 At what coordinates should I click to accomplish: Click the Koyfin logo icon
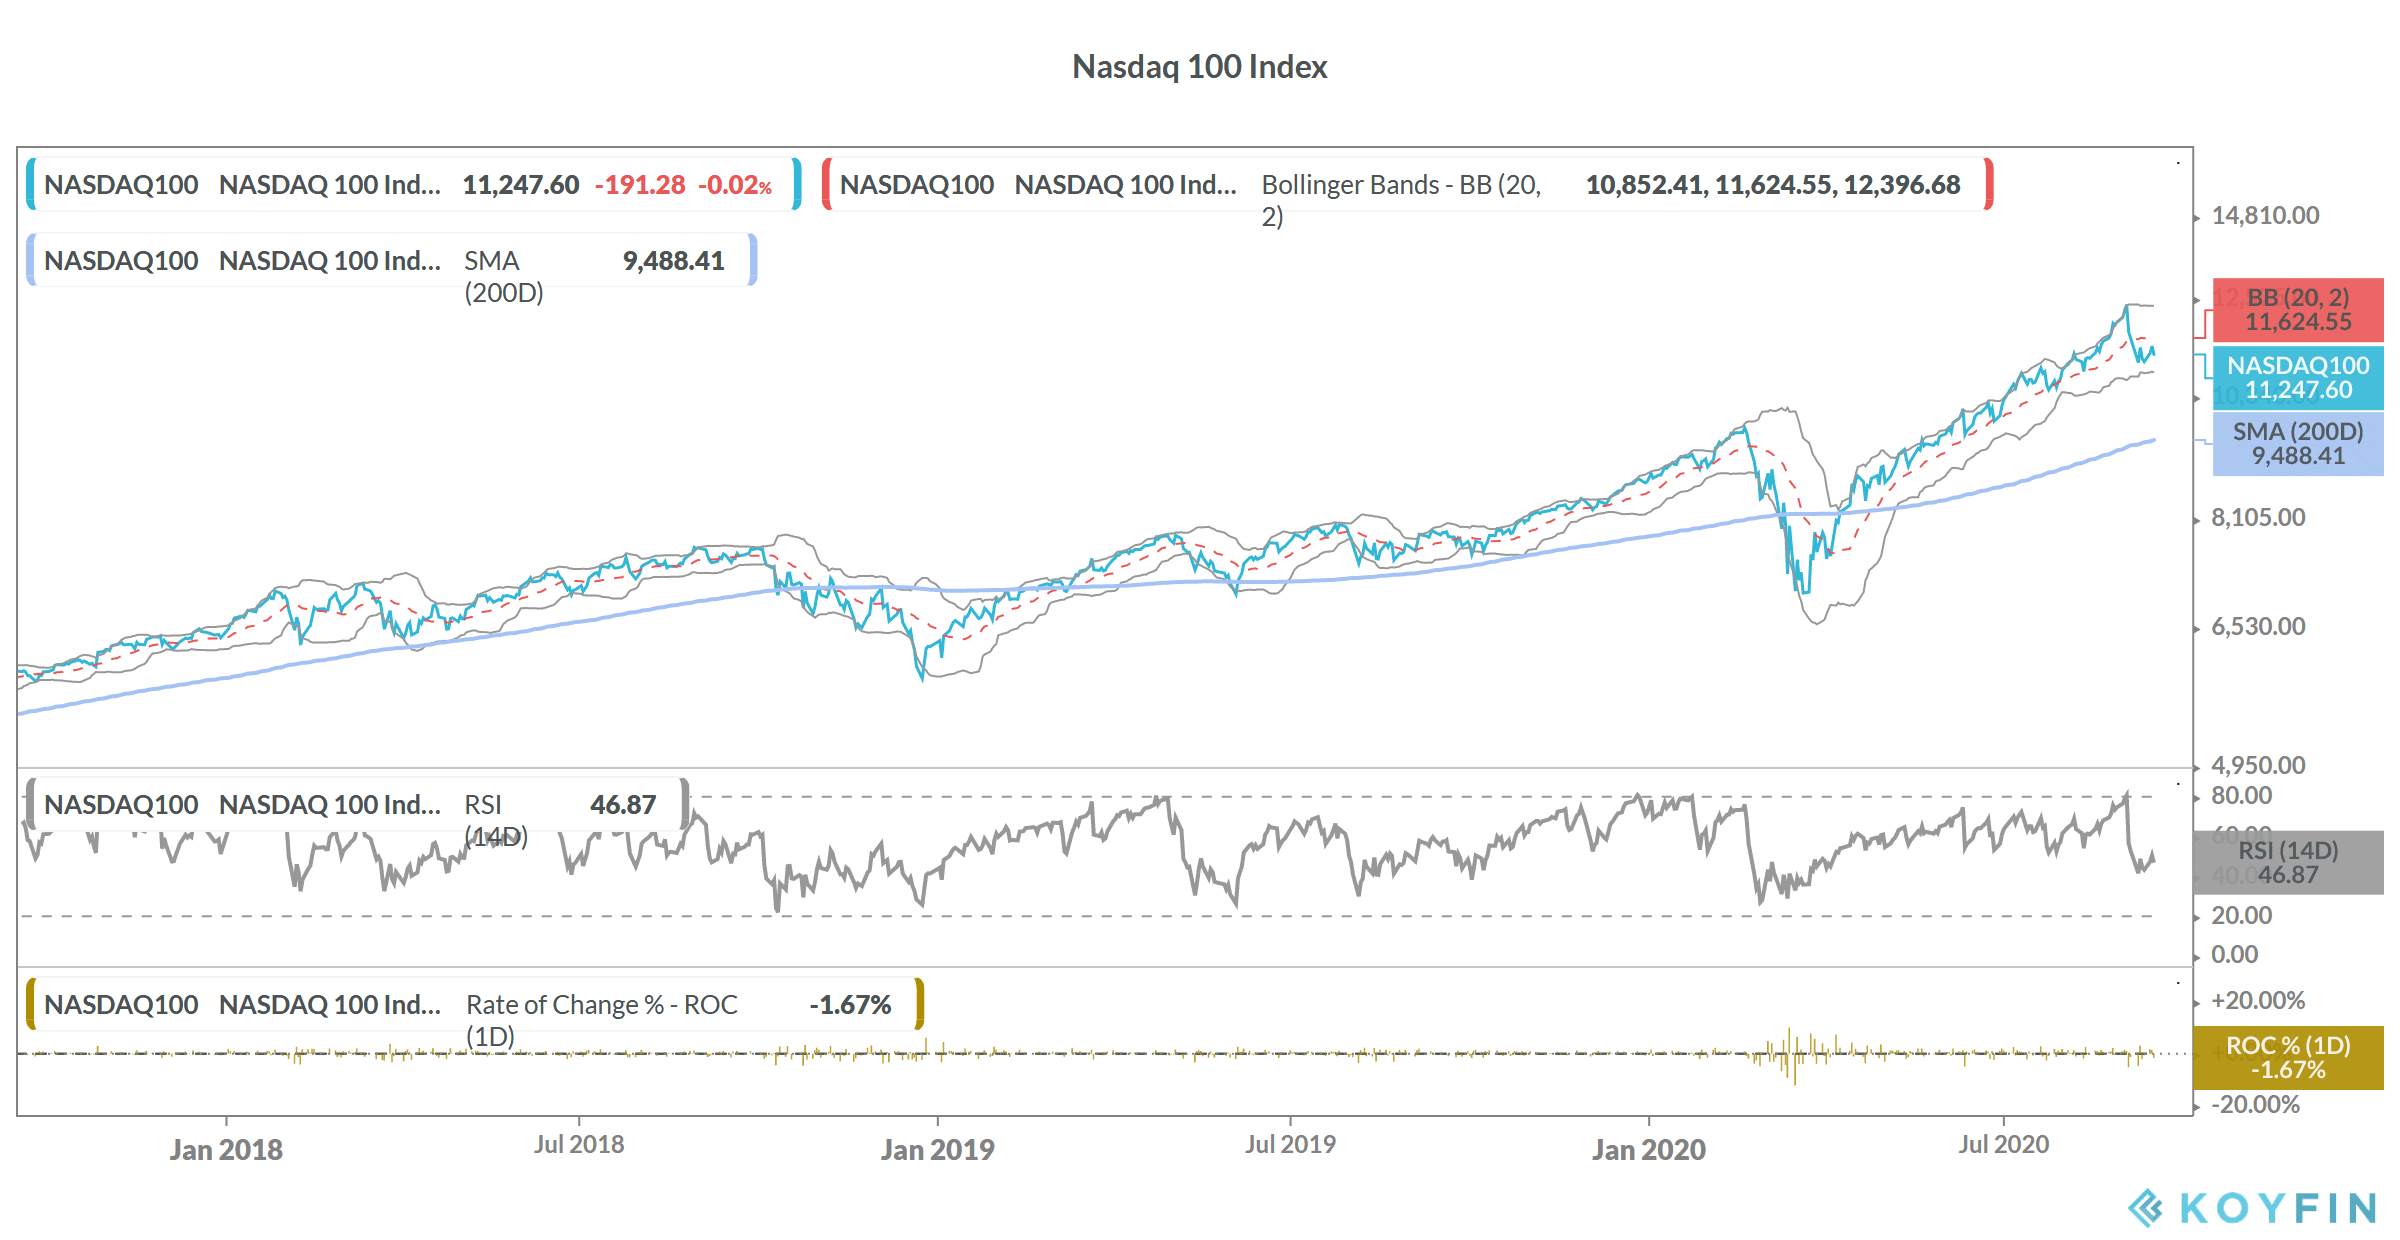[x=2145, y=1208]
